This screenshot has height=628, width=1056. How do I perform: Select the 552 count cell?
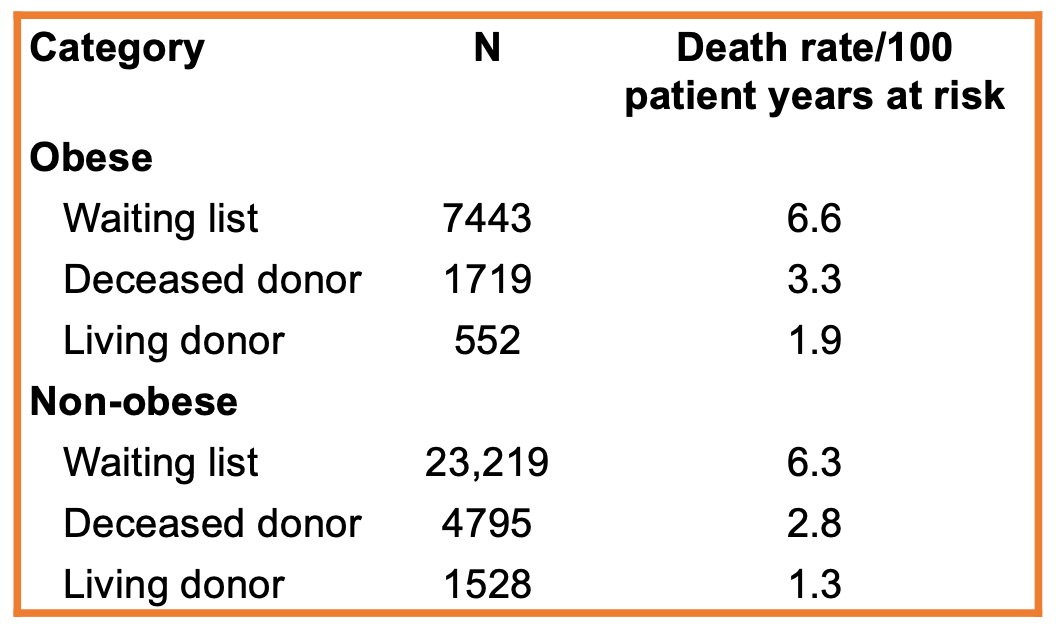tap(487, 341)
